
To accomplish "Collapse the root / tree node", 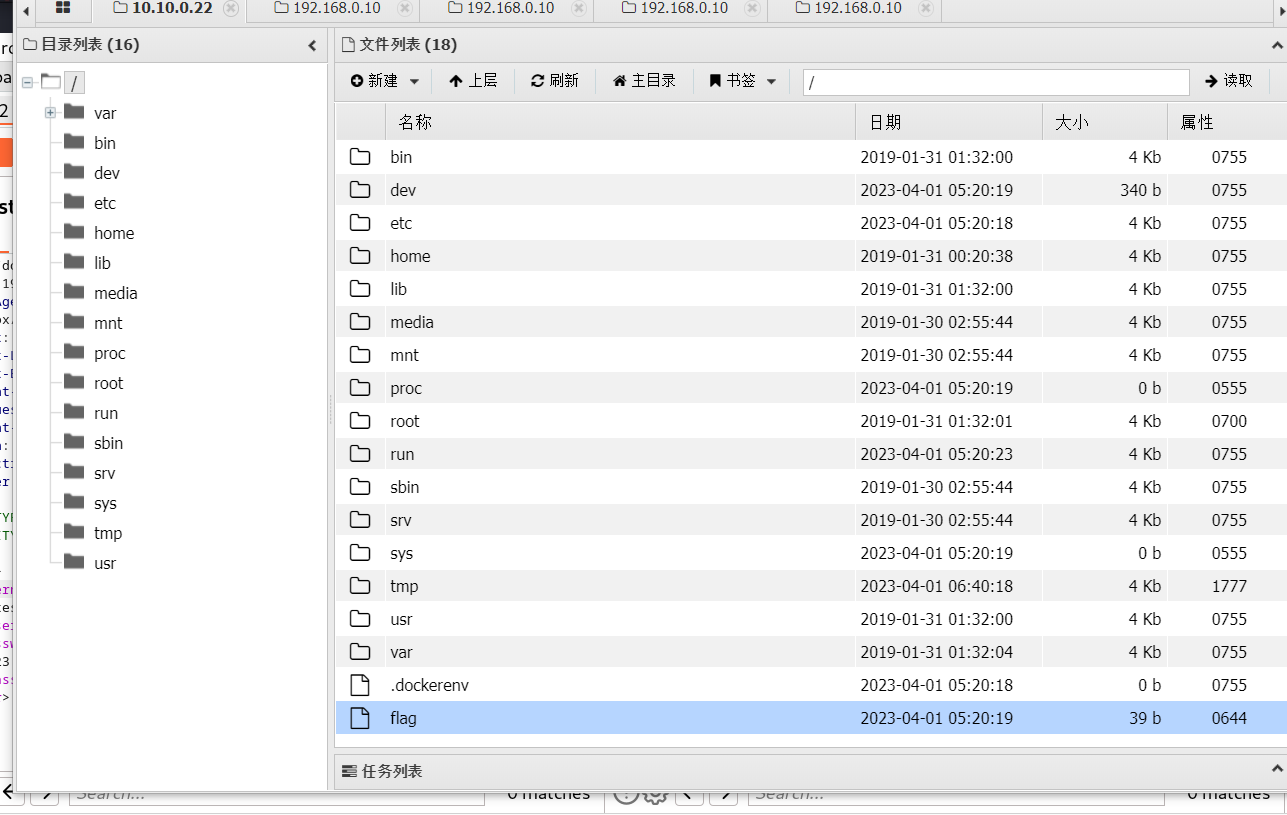I will 27,83.
